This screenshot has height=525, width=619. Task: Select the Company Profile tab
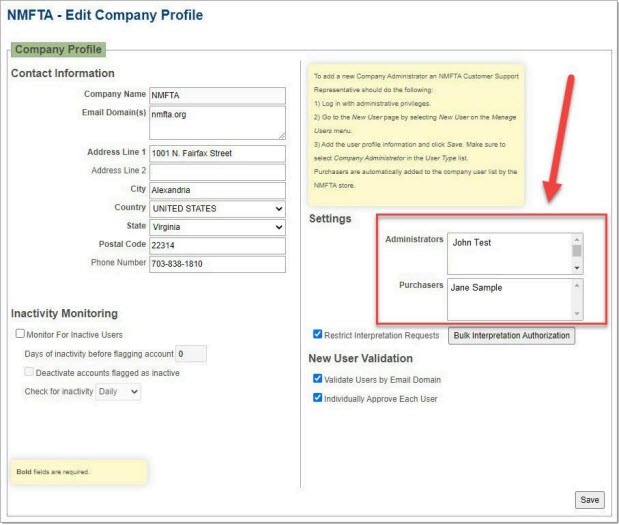(x=58, y=49)
